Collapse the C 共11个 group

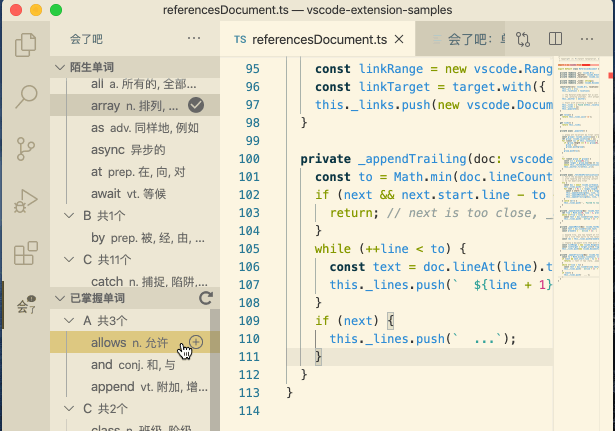pos(69,259)
